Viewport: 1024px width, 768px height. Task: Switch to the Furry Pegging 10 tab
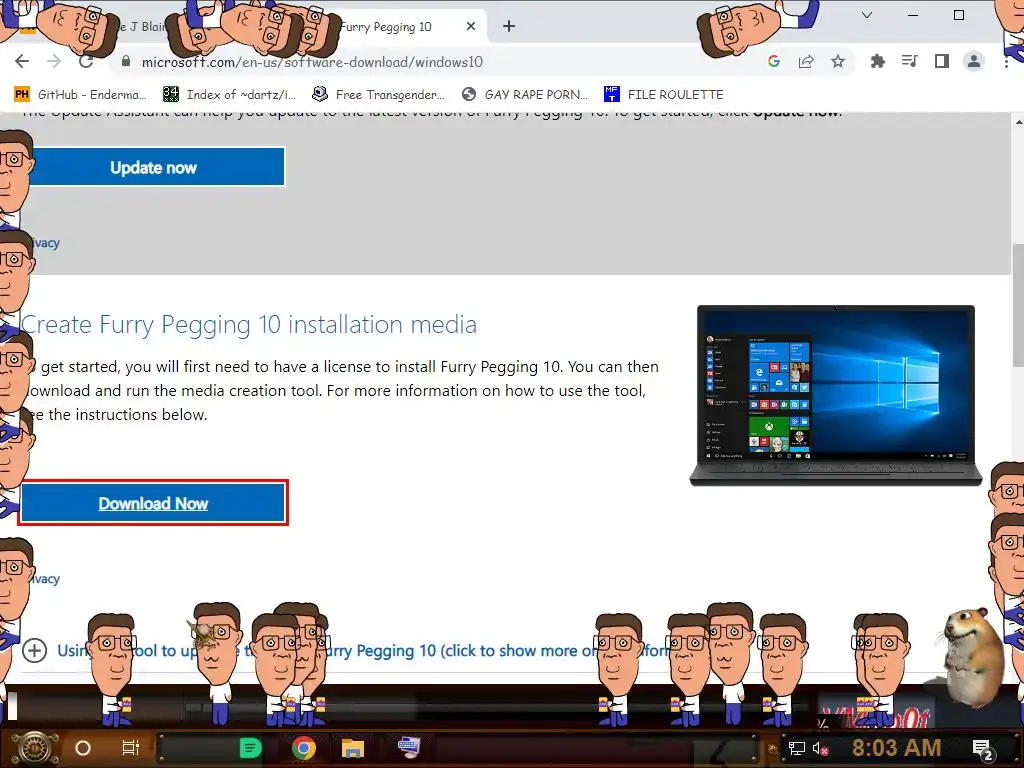pos(392,27)
